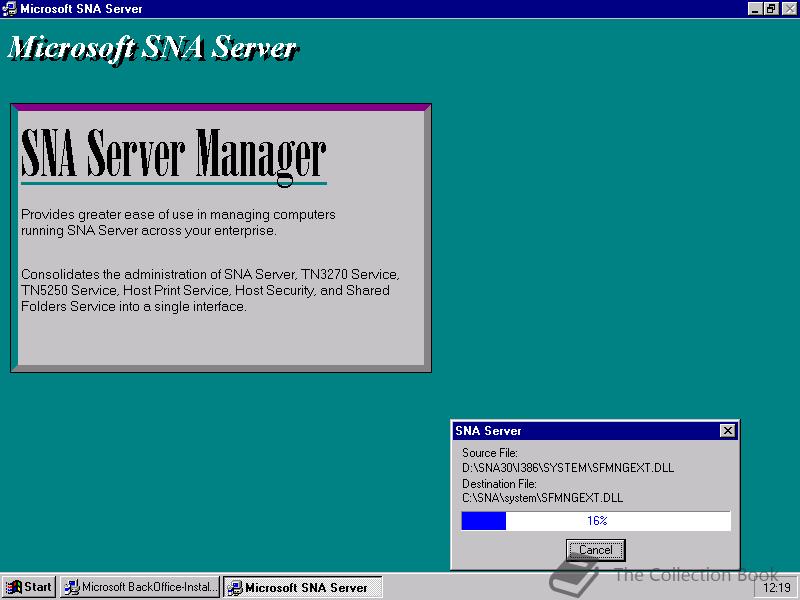The image size is (800, 600).
Task: Restore the Microsoft SNA Server window
Action: 771,9
